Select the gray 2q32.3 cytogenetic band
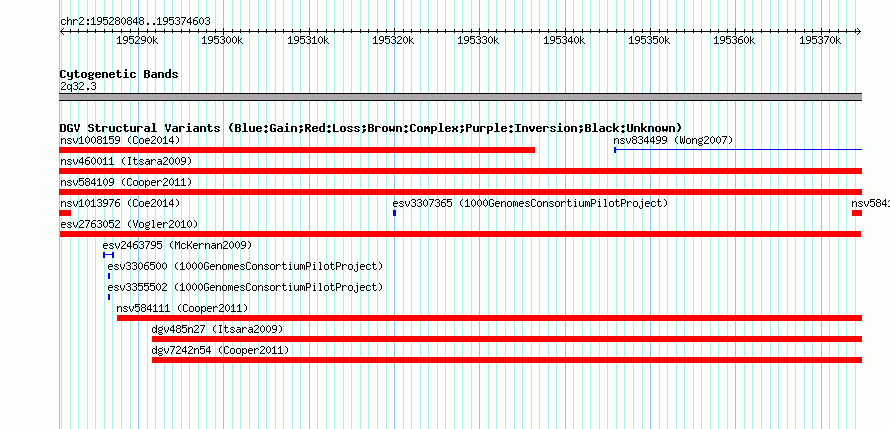This screenshot has width=890, height=429. pyautogui.click(x=461, y=97)
